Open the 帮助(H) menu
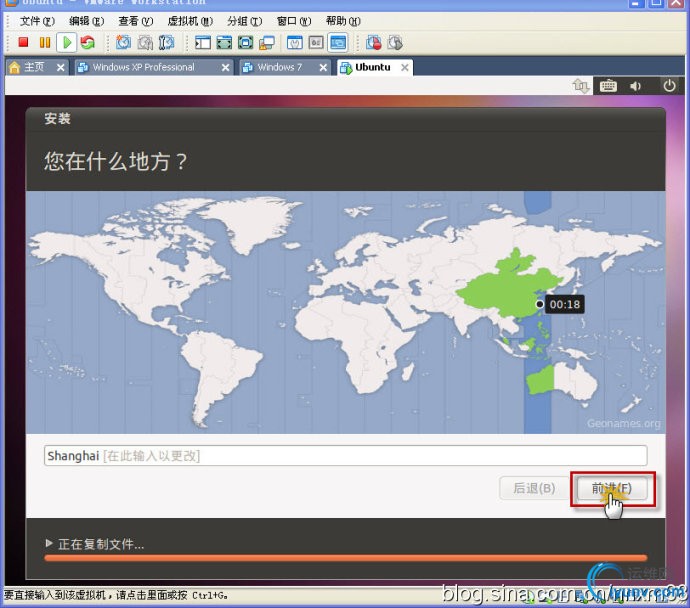The width and height of the screenshot is (690, 608). pos(343,21)
